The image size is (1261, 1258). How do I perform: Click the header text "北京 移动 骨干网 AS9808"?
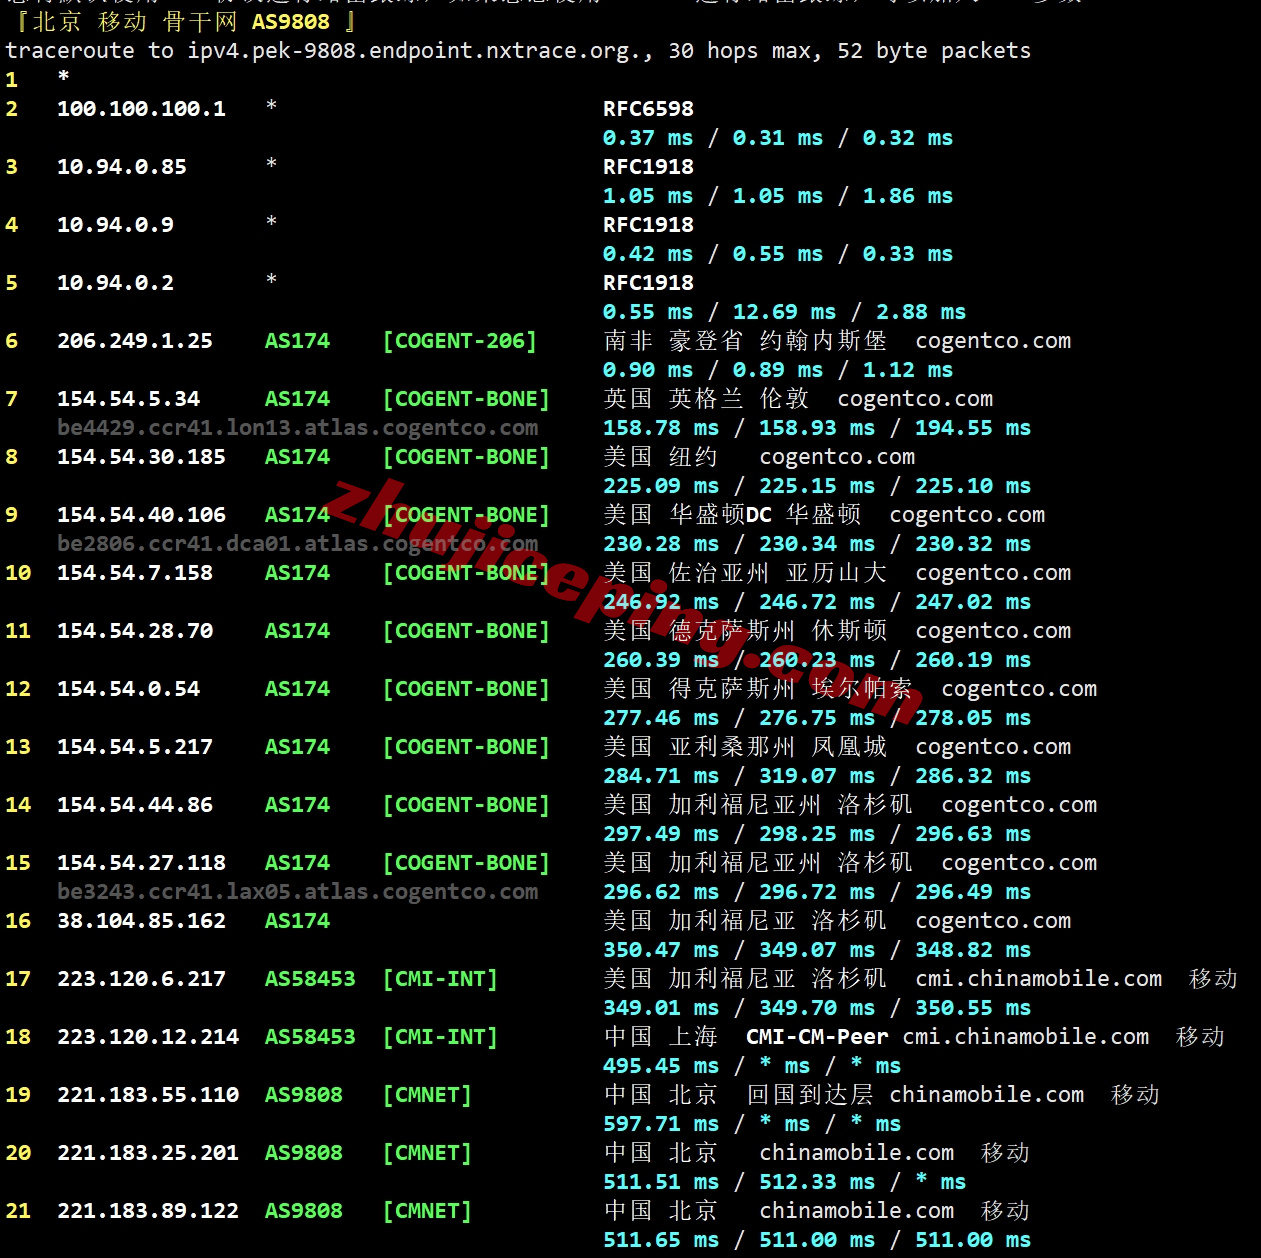click(x=181, y=21)
